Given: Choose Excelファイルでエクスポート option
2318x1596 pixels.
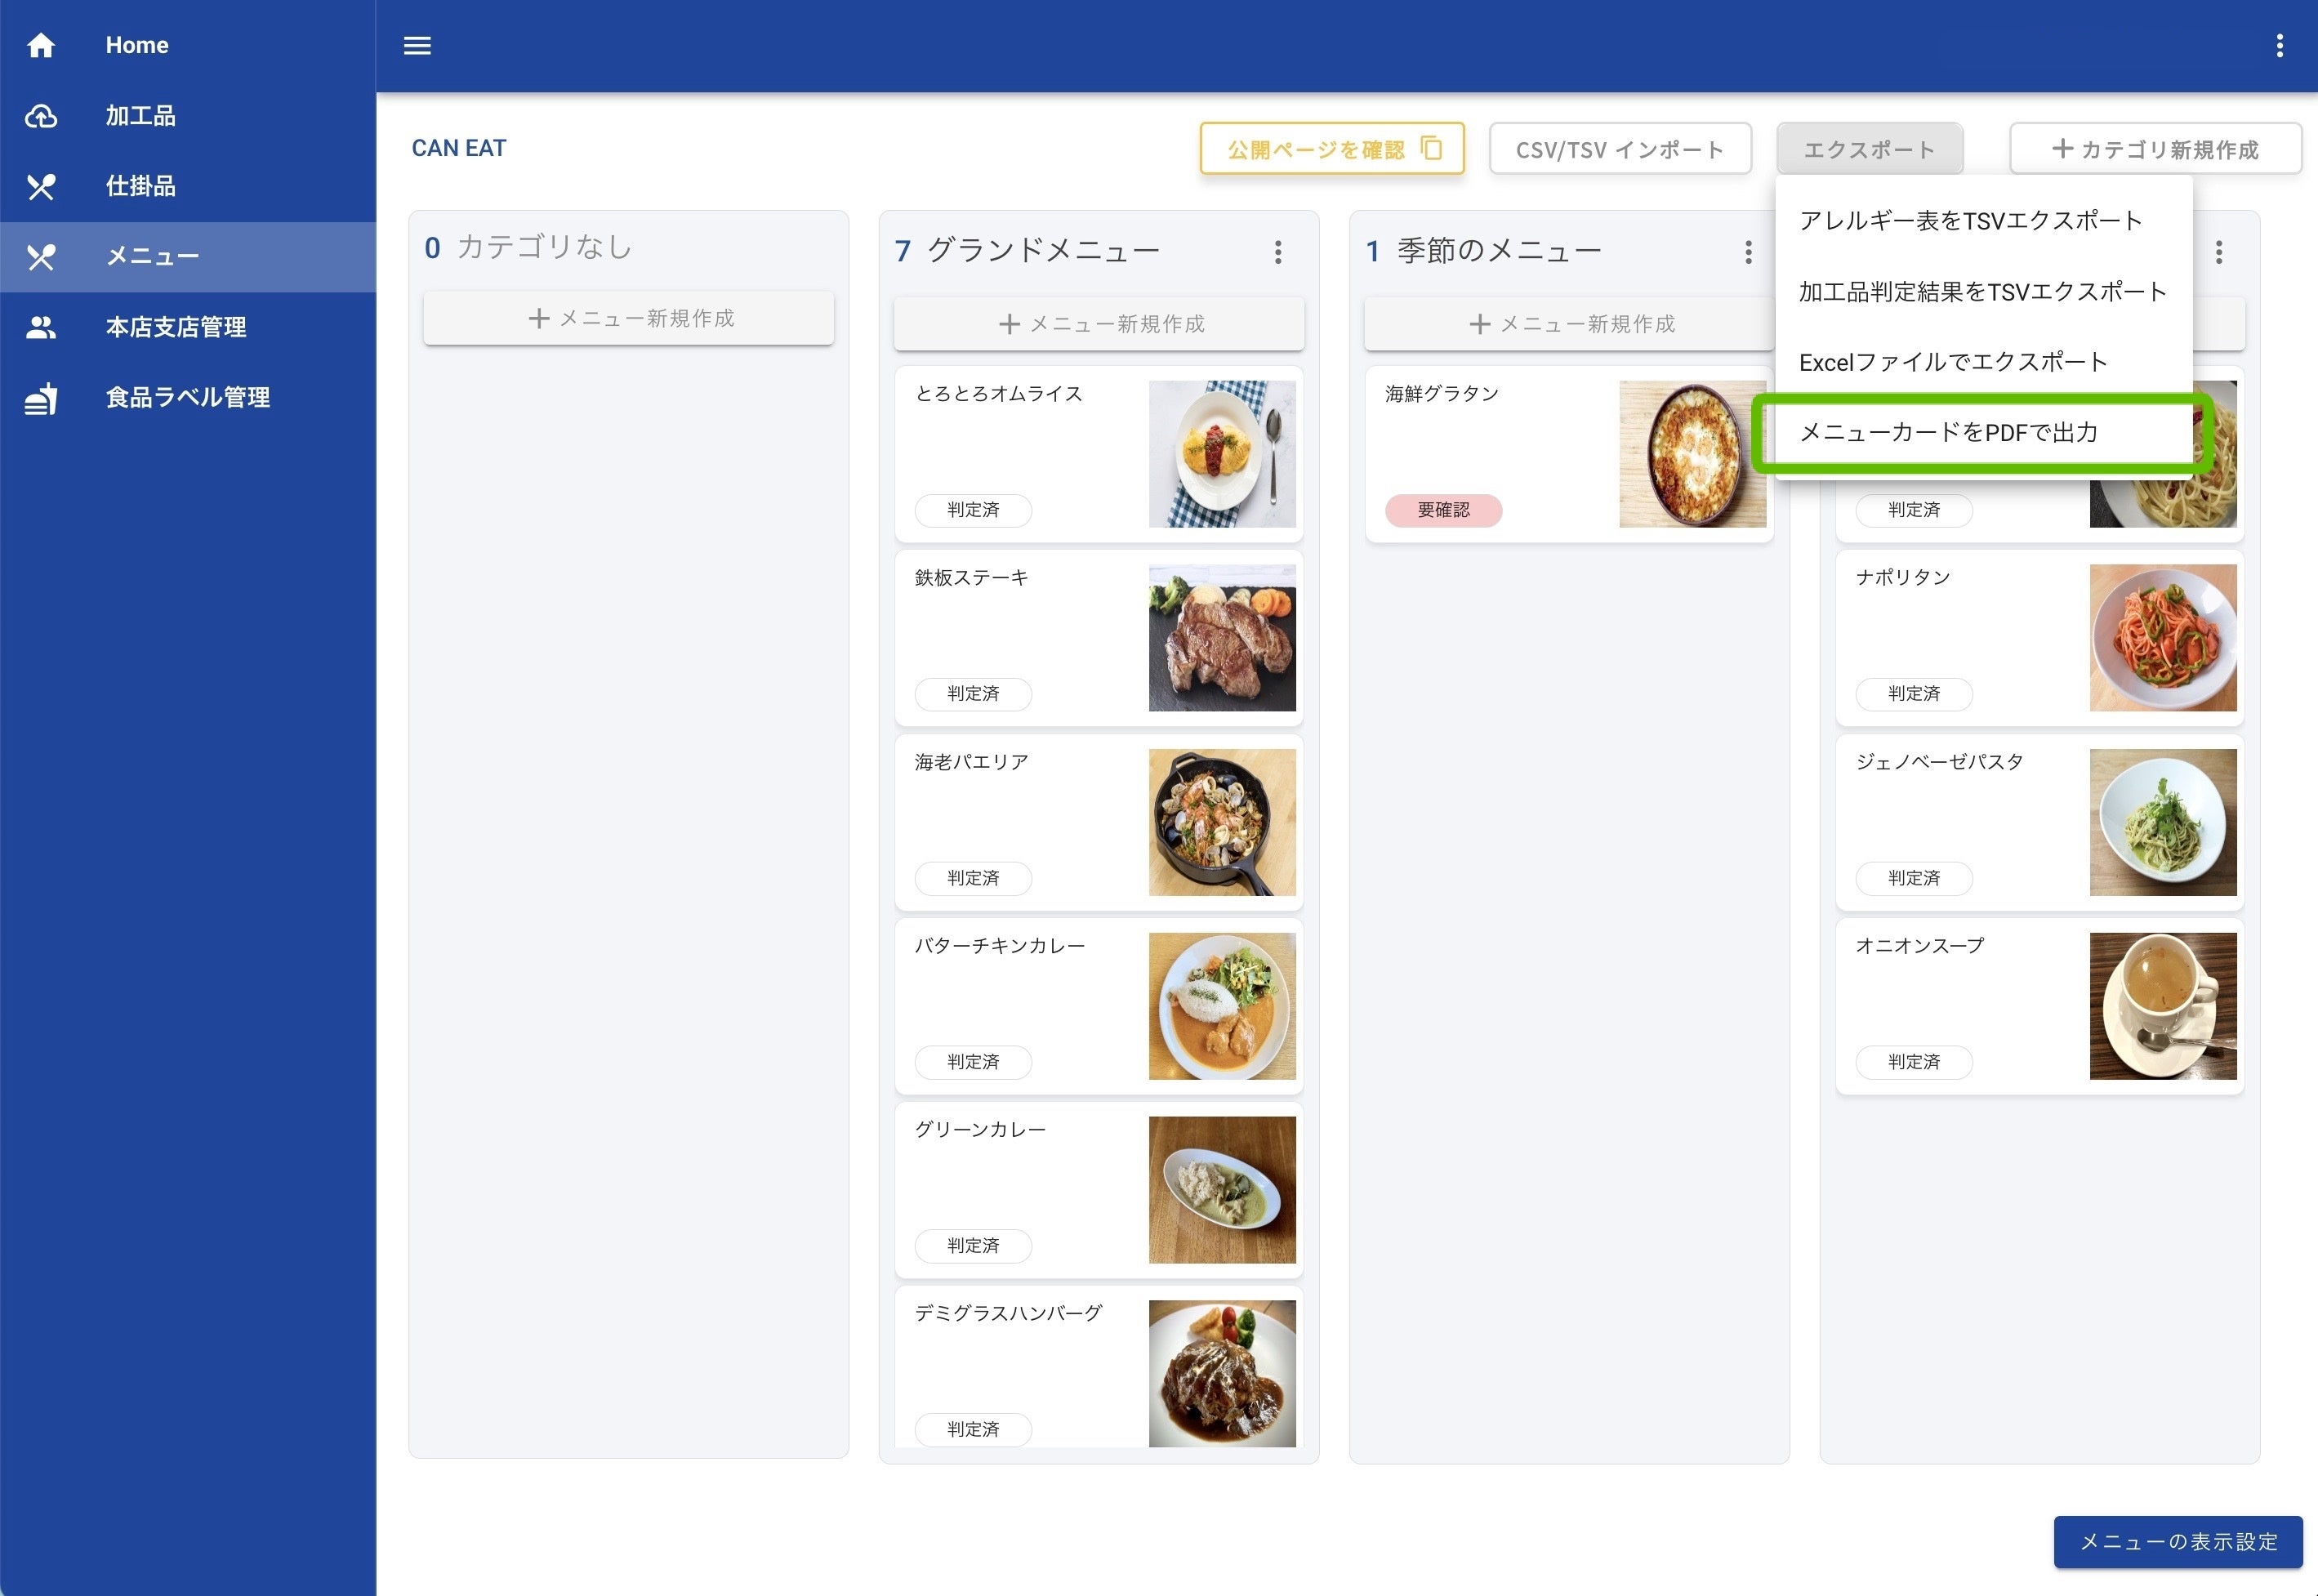Looking at the screenshot, I should coord(1952,362).
